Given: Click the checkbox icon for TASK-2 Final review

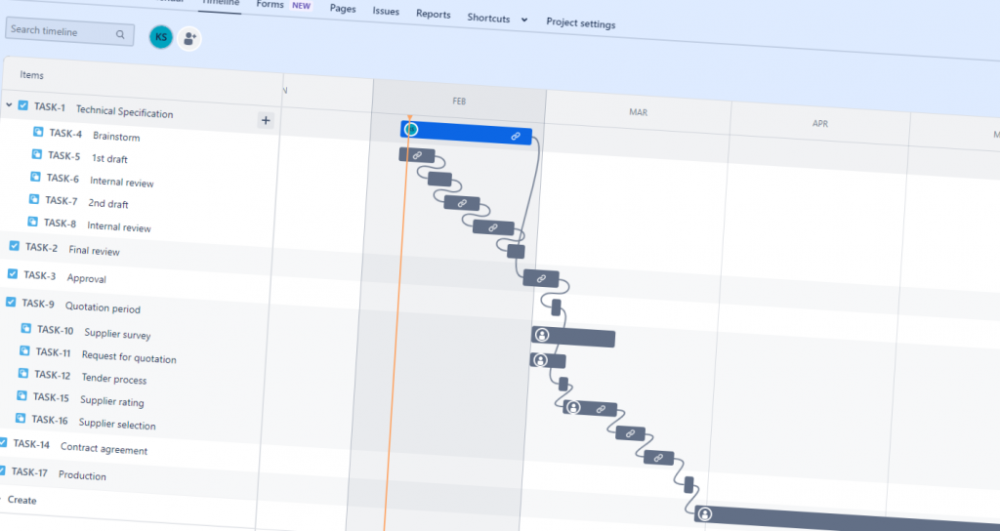Looking at the screenshot, I should [x=14, y=246].
